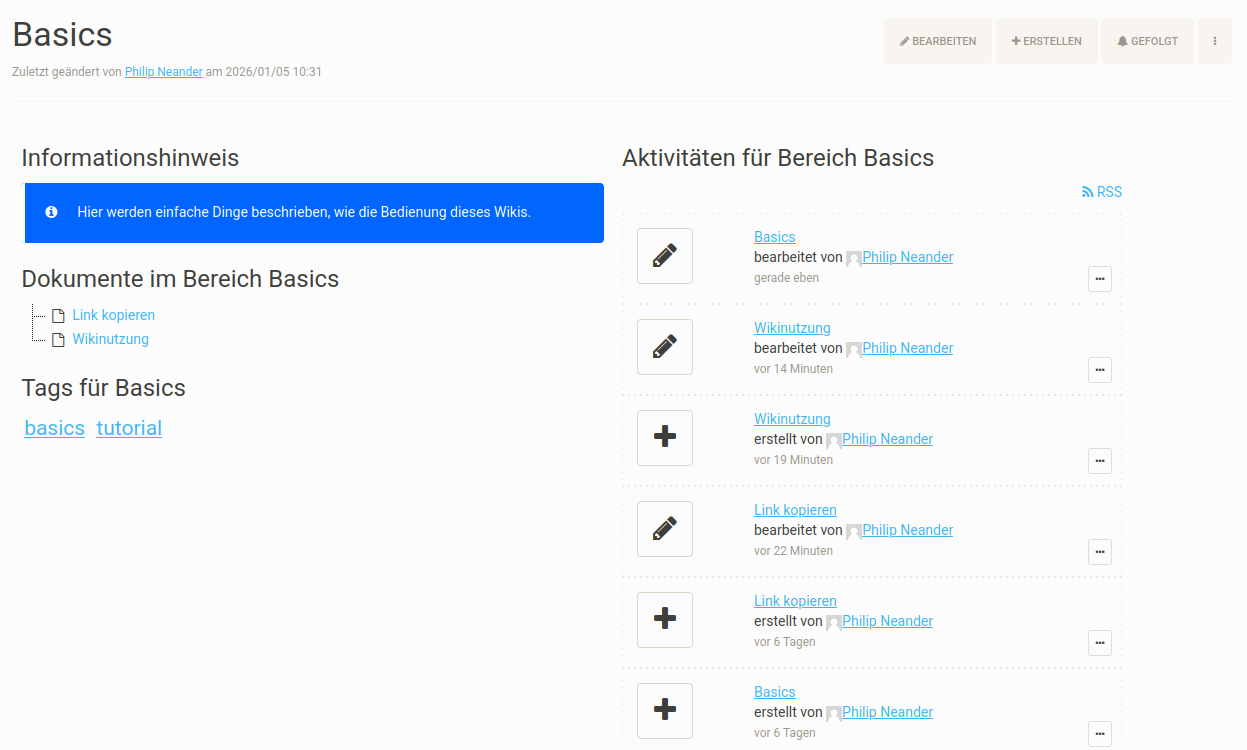Toggle the Gefolgt follow button
The image size is (1247, 750).
point(1147,41)
